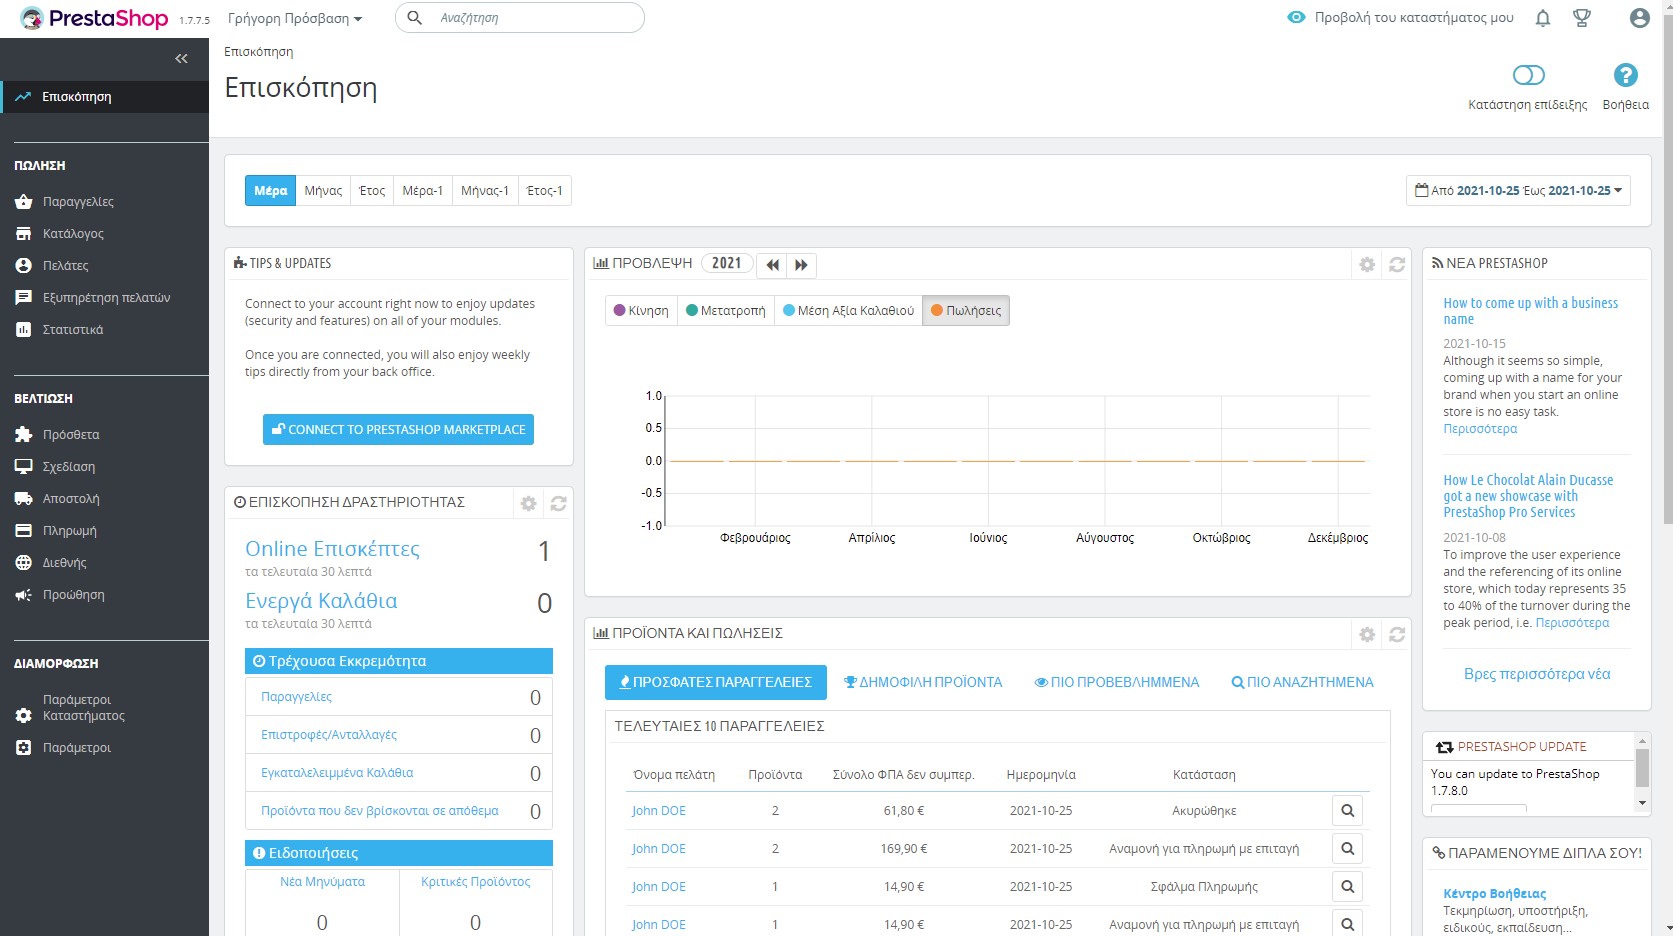The height and width of the screenshot is (936, 1673).
Task: Open the Γρήγορη Πρόσβαση dropdown
Action: 295,19
